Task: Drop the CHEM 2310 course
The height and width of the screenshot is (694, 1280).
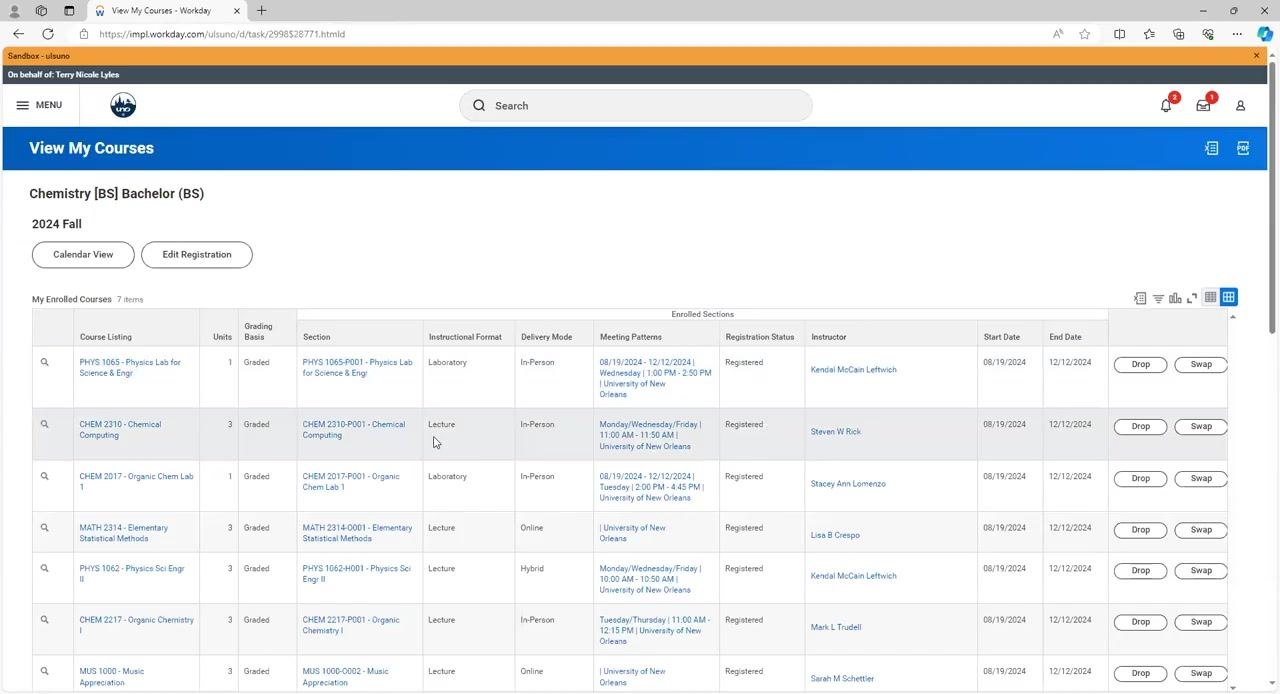Action: tap(1141, 426)
